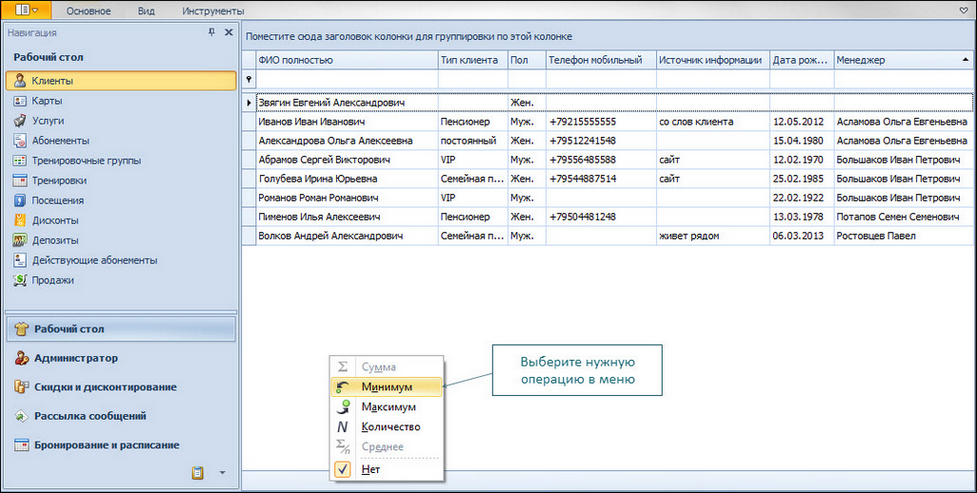Open the Основное tab
977x493 pixels.
88,11
